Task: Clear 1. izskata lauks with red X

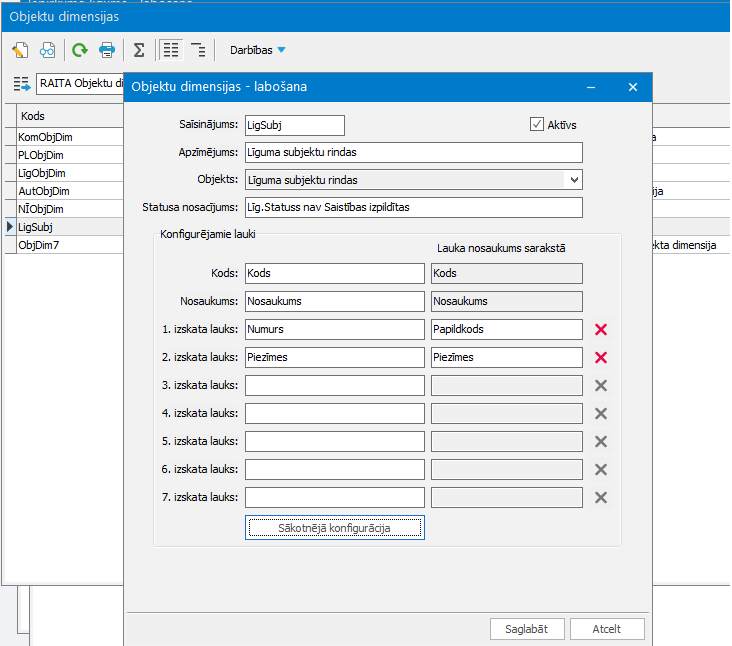Action: click(x=601, y=329)
